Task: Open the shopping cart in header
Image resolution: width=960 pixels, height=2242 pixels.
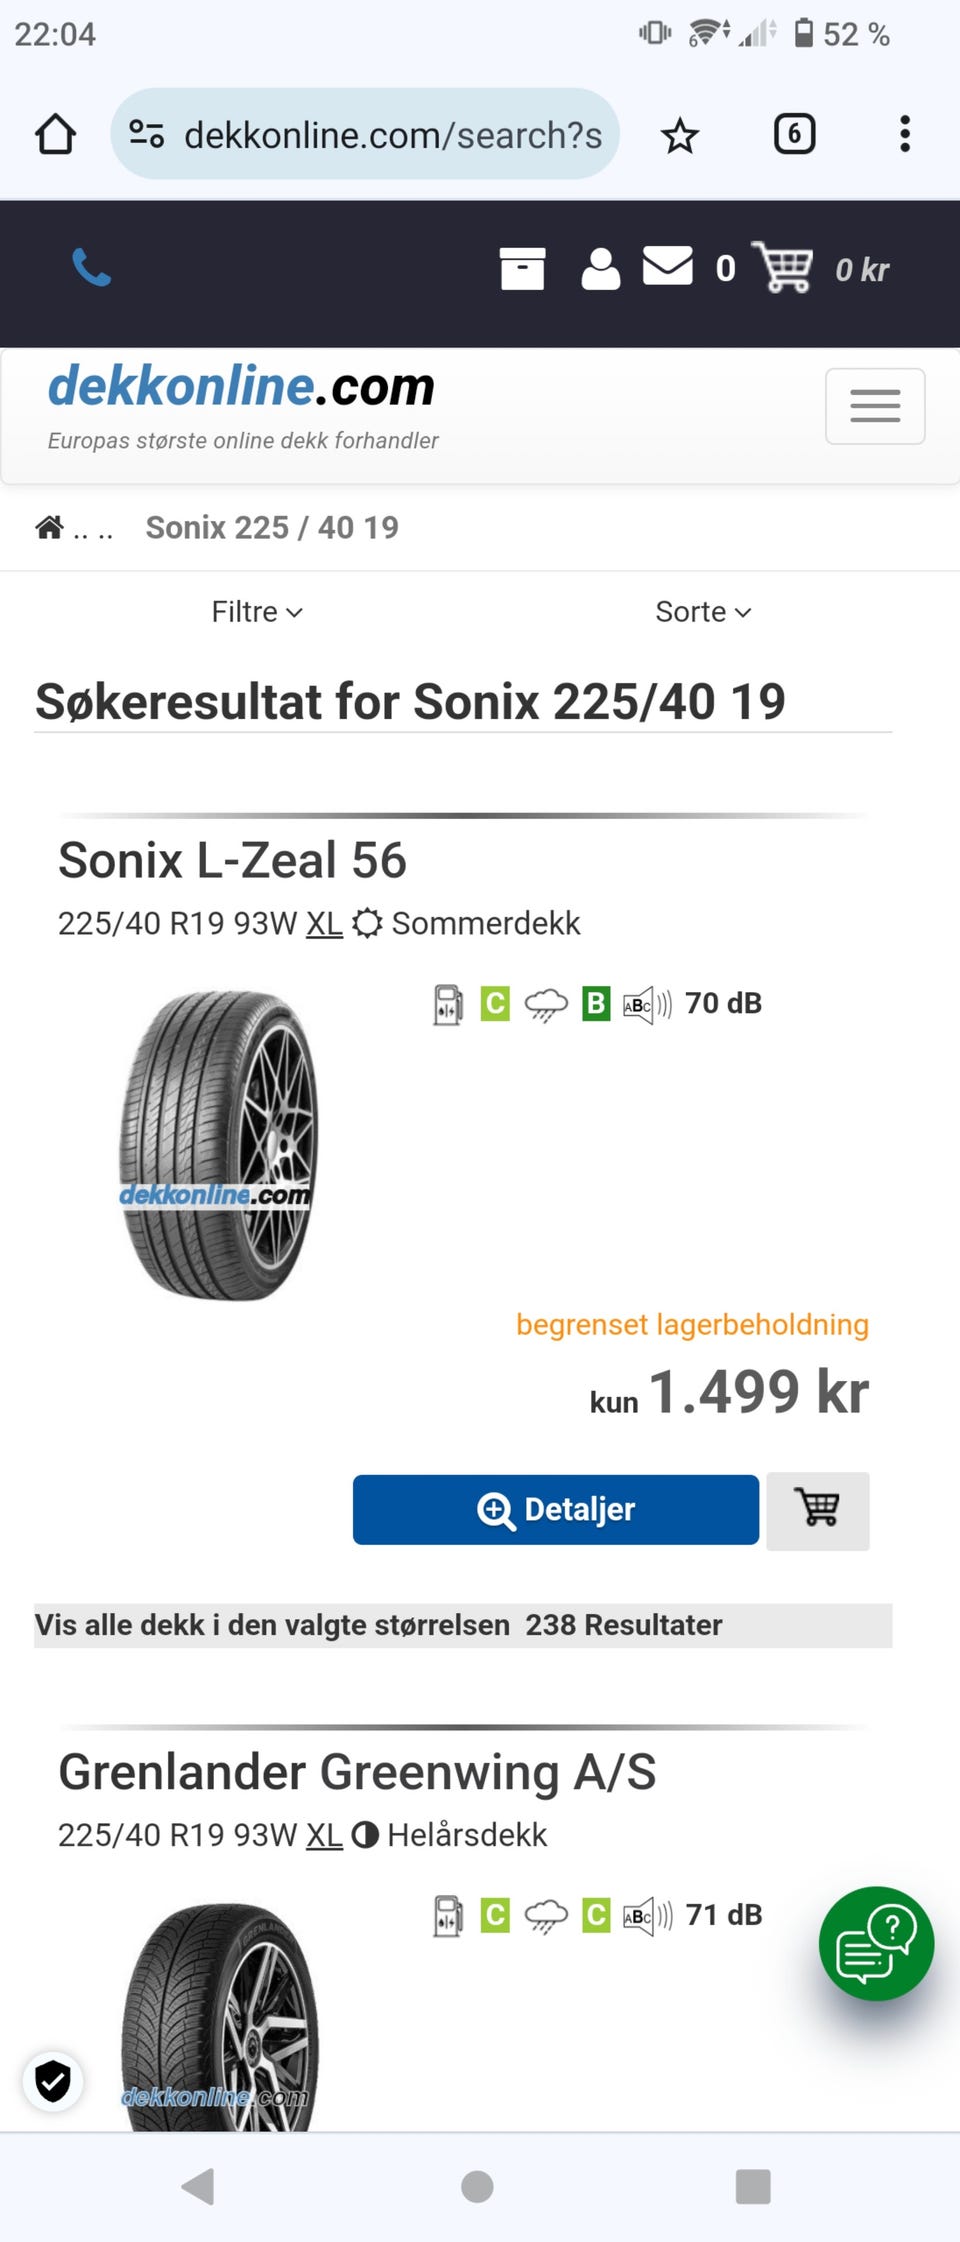Action: [785, 268]
